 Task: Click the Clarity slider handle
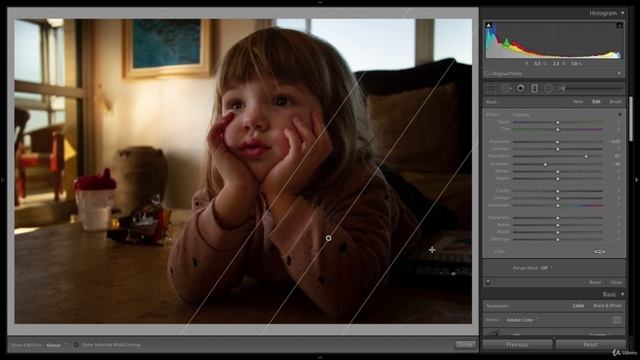click(x=558, y=191)
